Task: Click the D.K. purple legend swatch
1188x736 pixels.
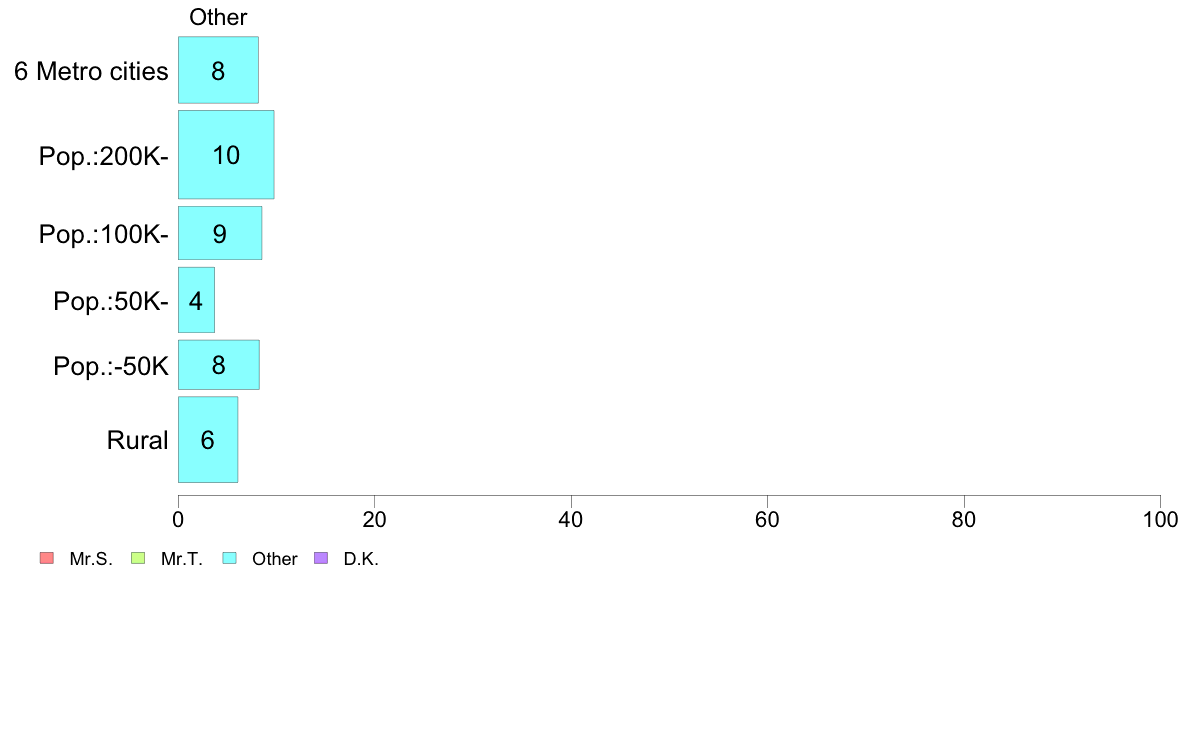Action: (x=321, y=559)
